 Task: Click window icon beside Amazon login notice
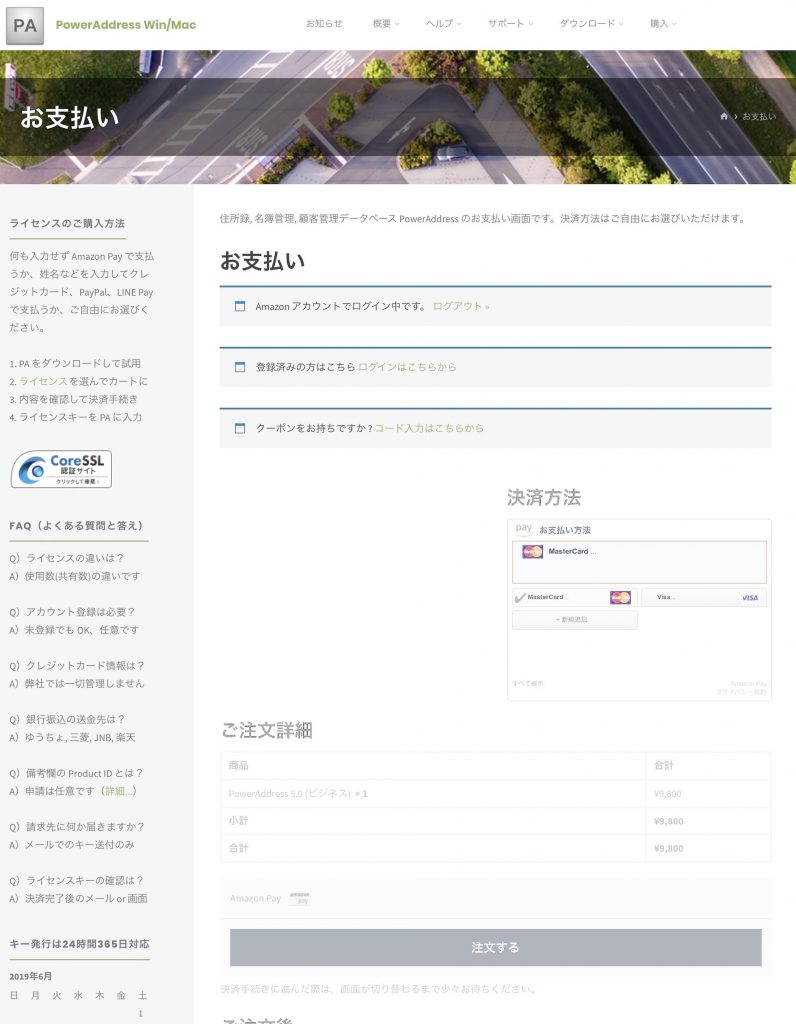240,306
